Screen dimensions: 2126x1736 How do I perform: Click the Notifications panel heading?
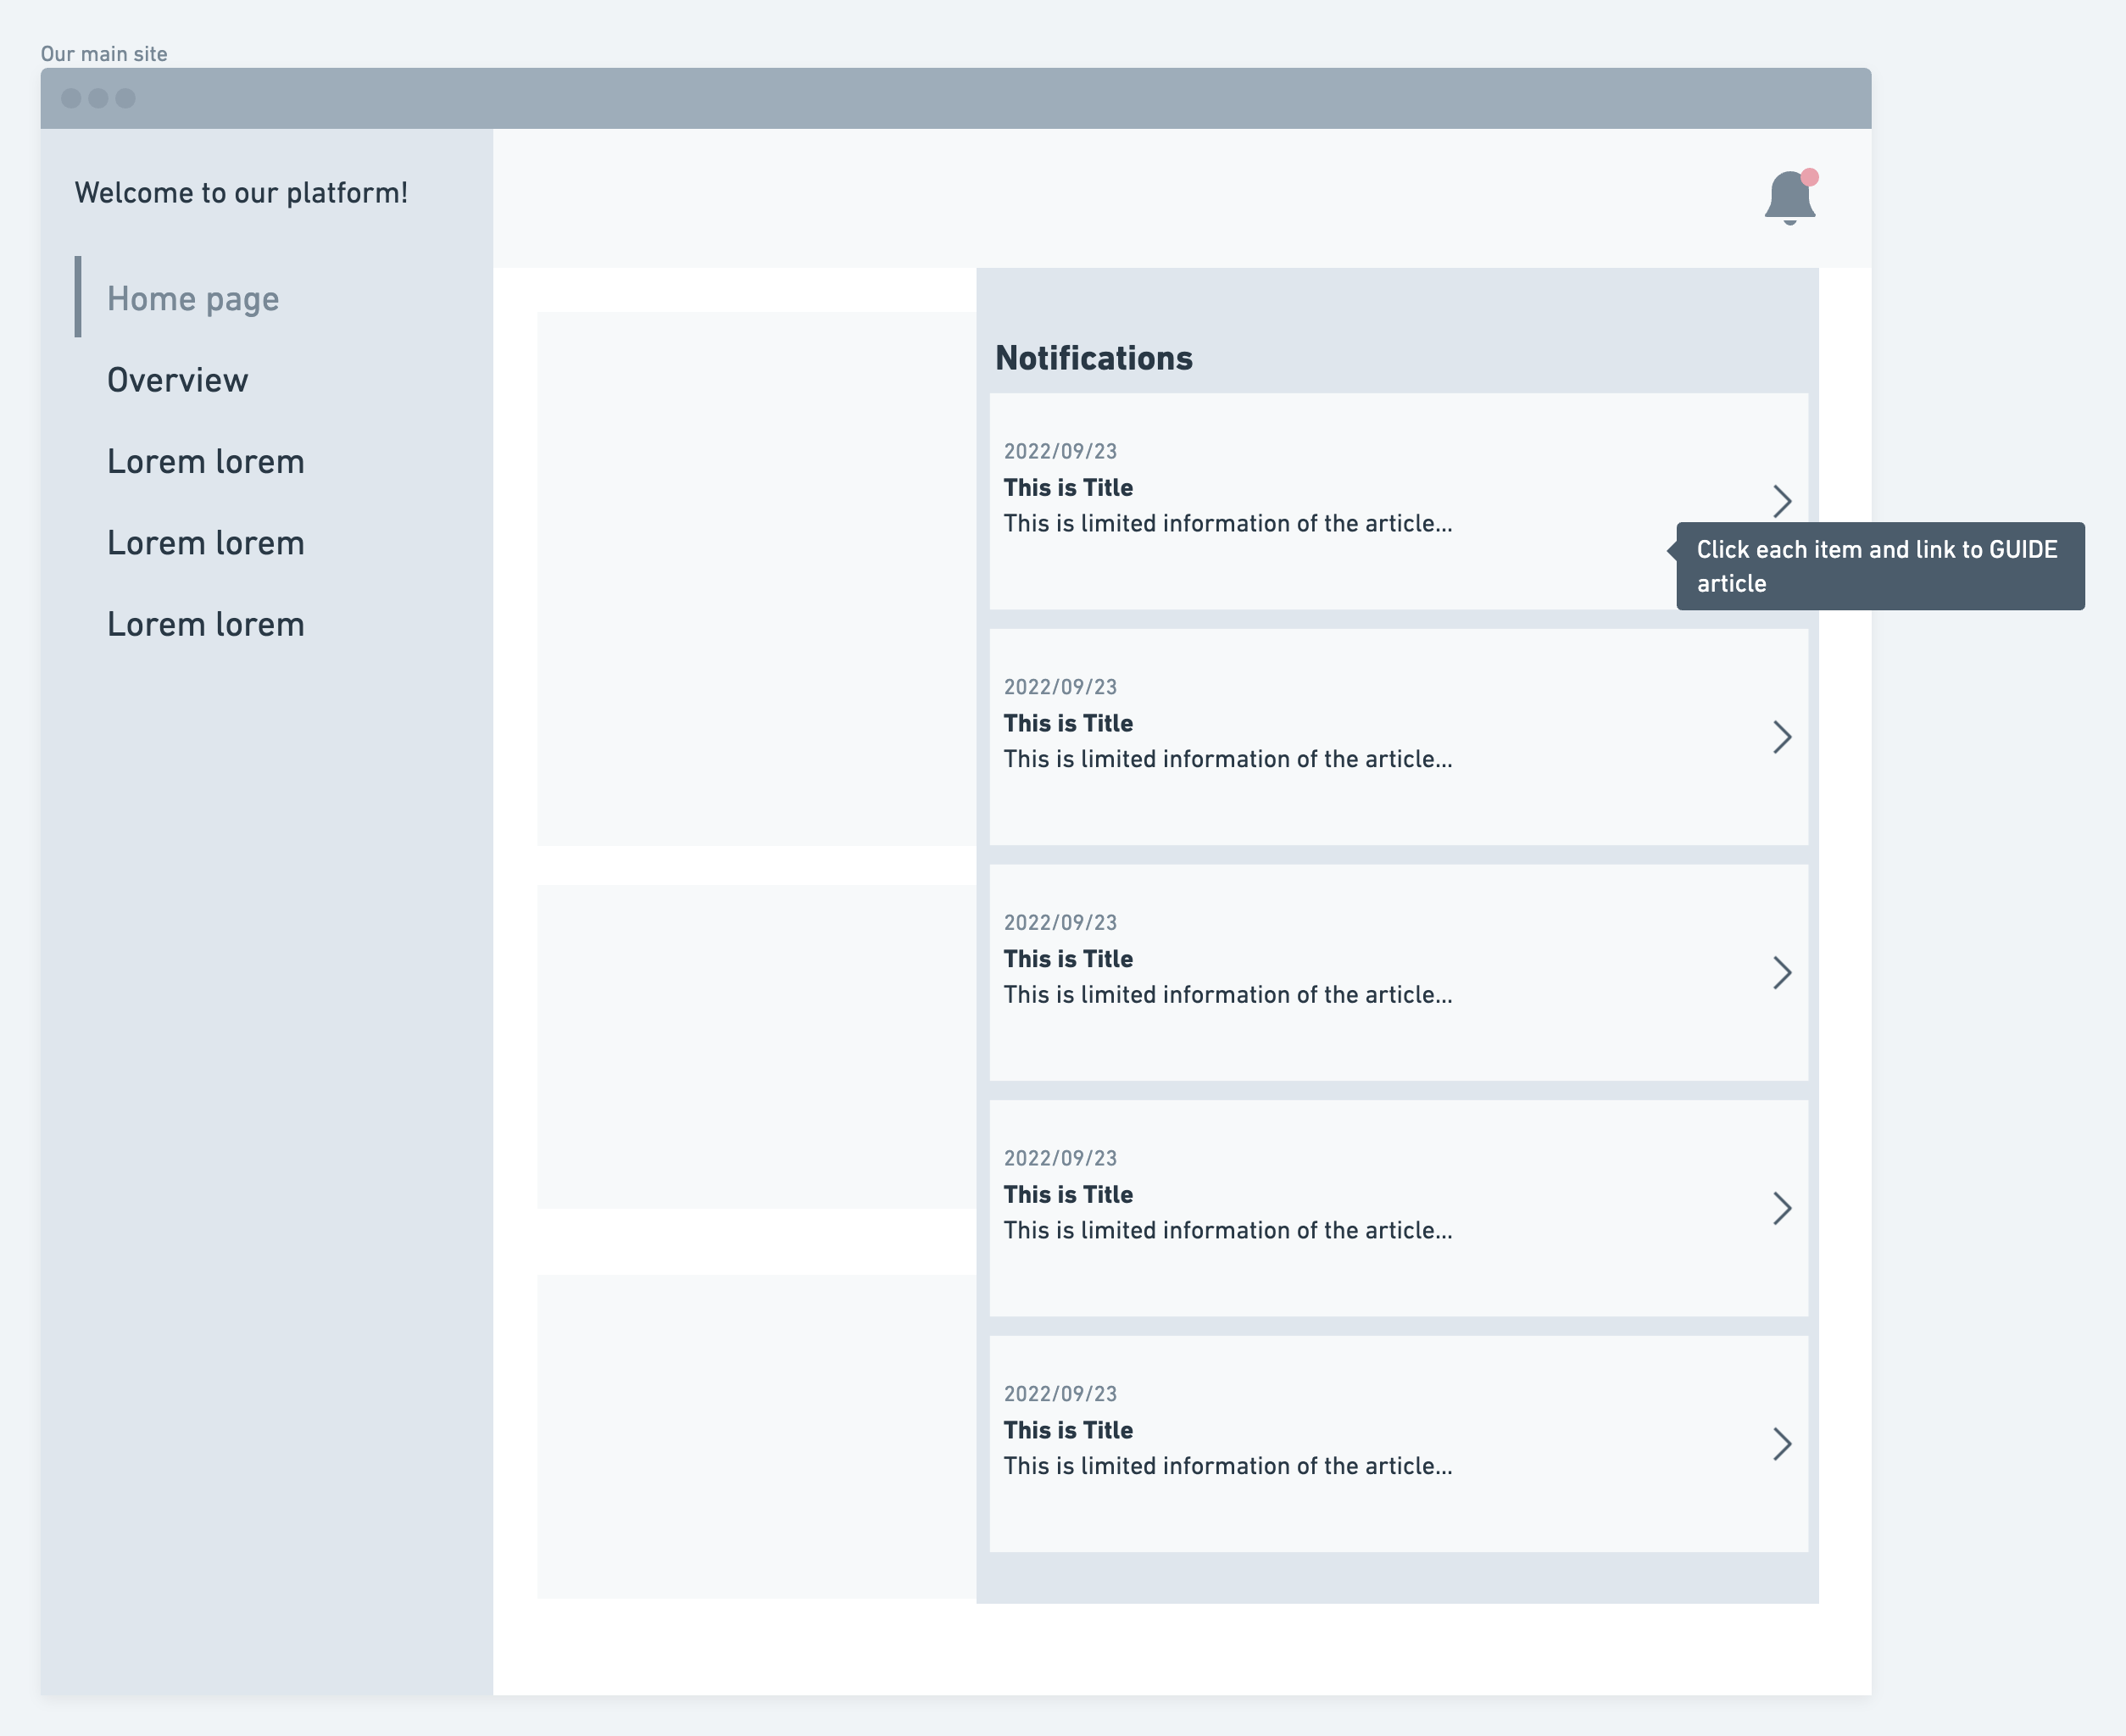click(x=1093, y=358)
